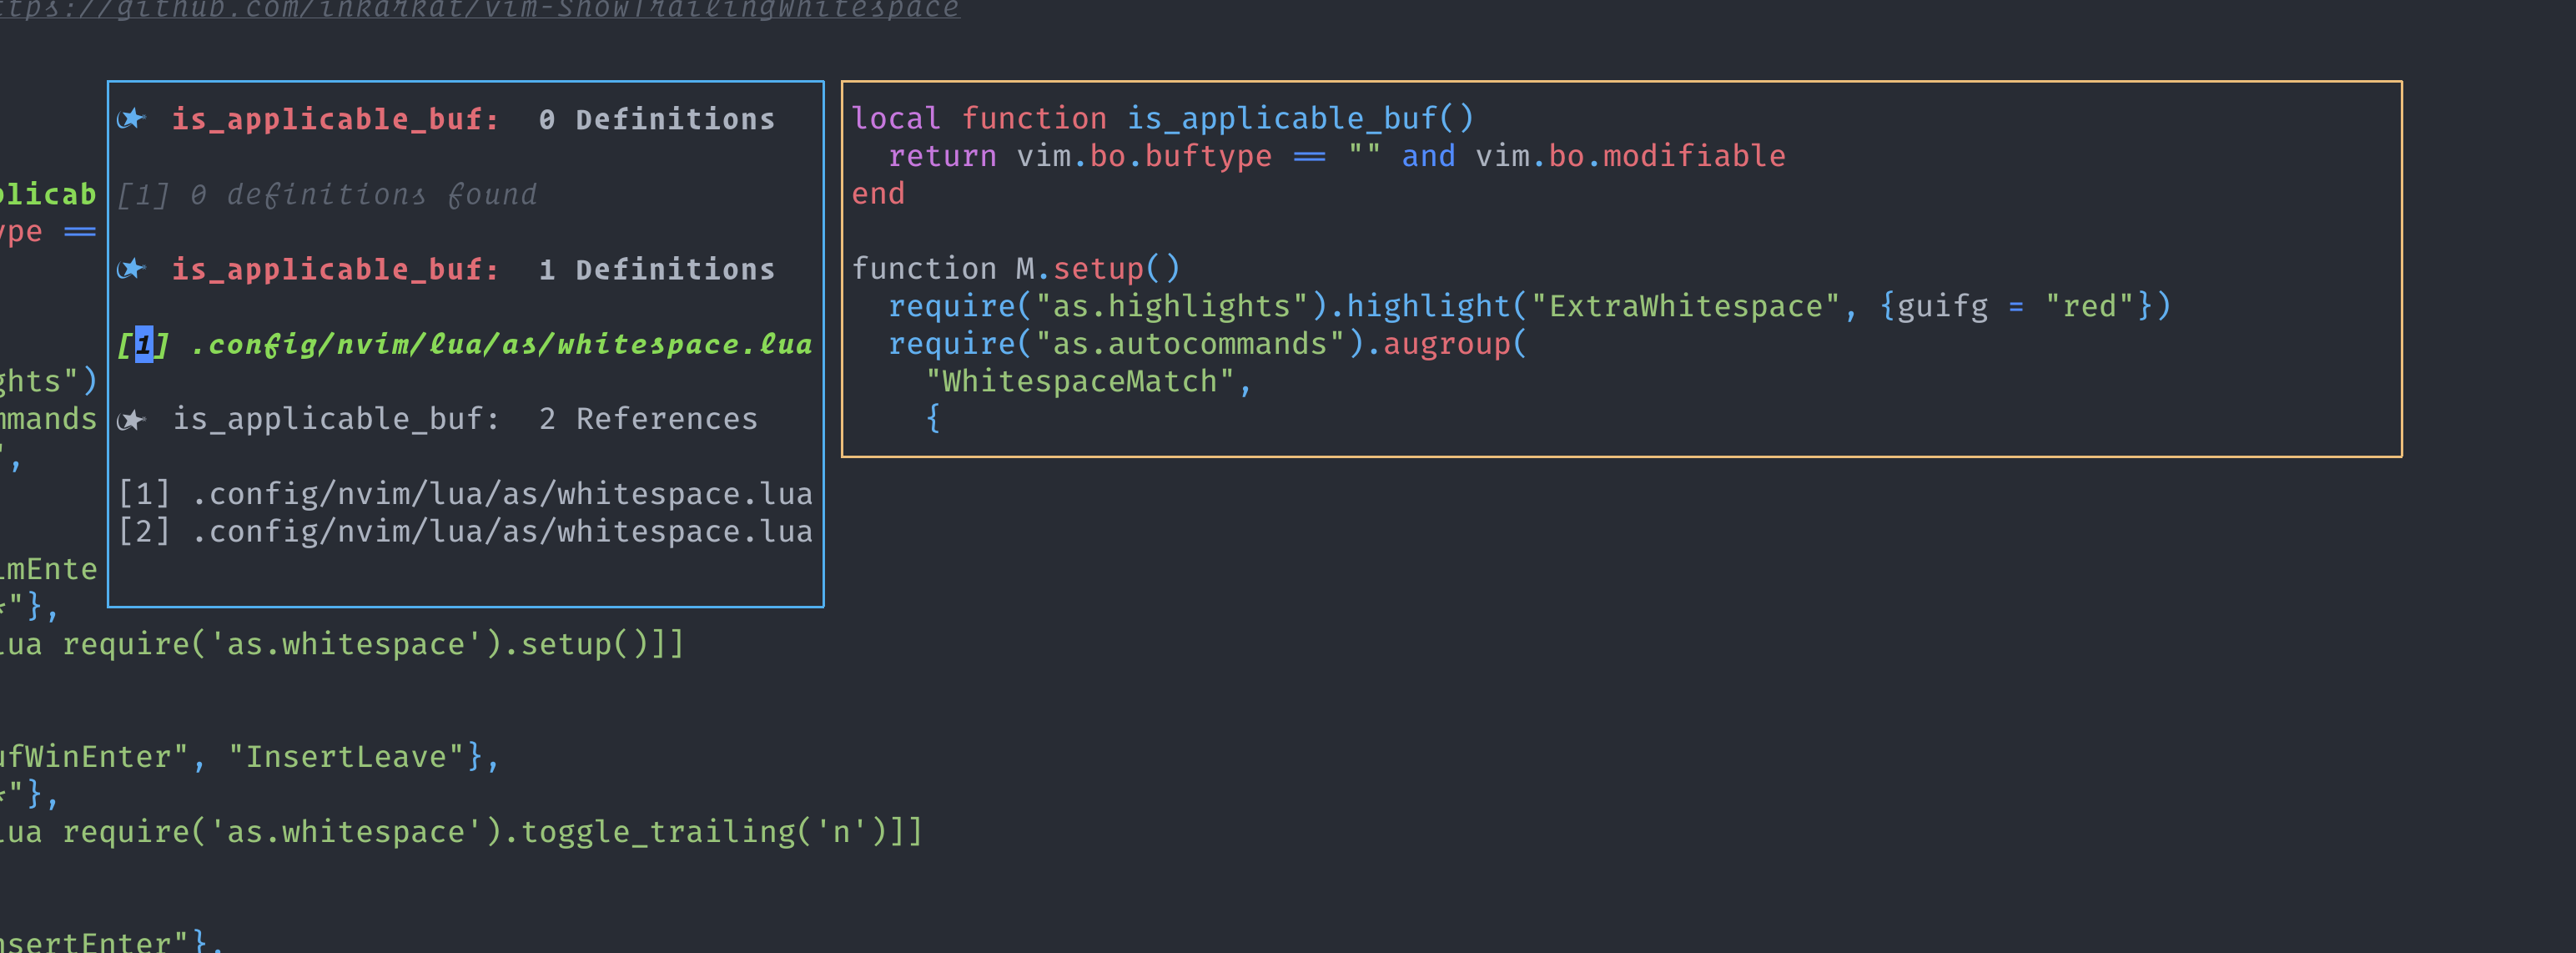
Task: Click the 'end' keyword in the preview
Action: click(877, 193)
